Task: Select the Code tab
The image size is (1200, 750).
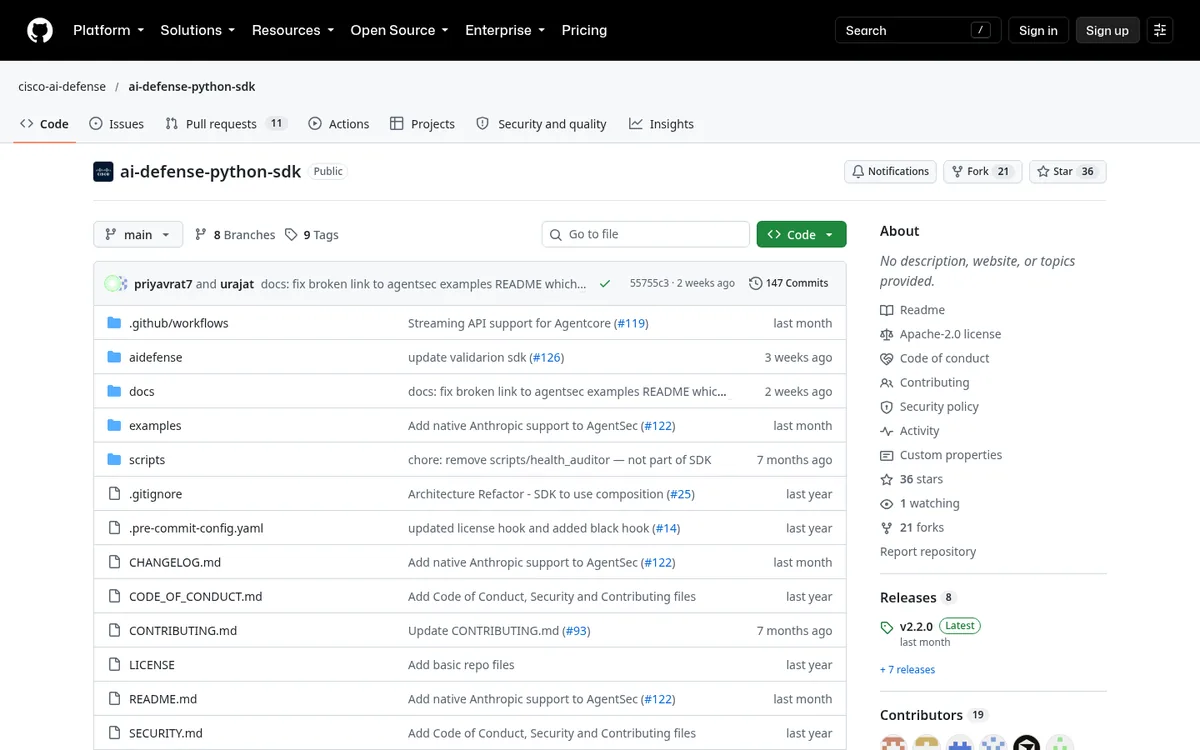Action: tap(44, 124)
